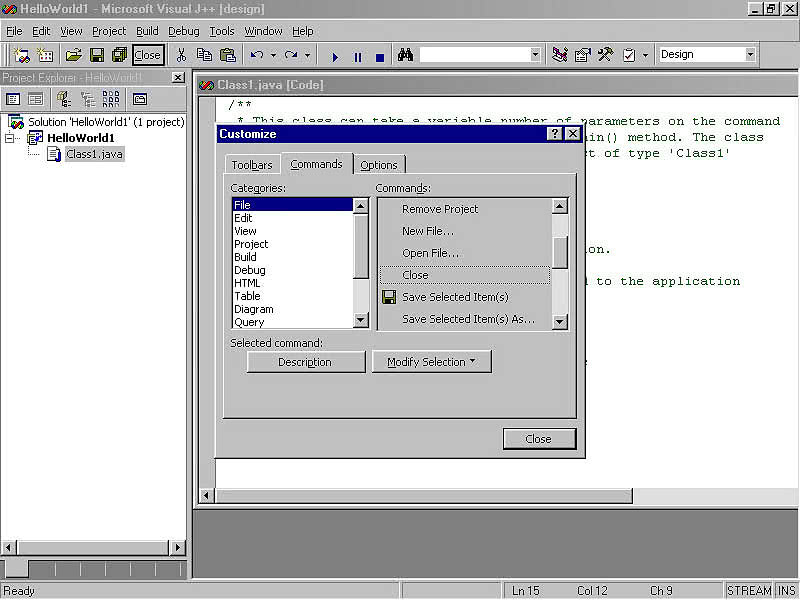The height and width of the screenshot is (600, 800).
Task: Click the grid-style icon in Project Explorer toolbar
Action: click(x=111, y=99)
